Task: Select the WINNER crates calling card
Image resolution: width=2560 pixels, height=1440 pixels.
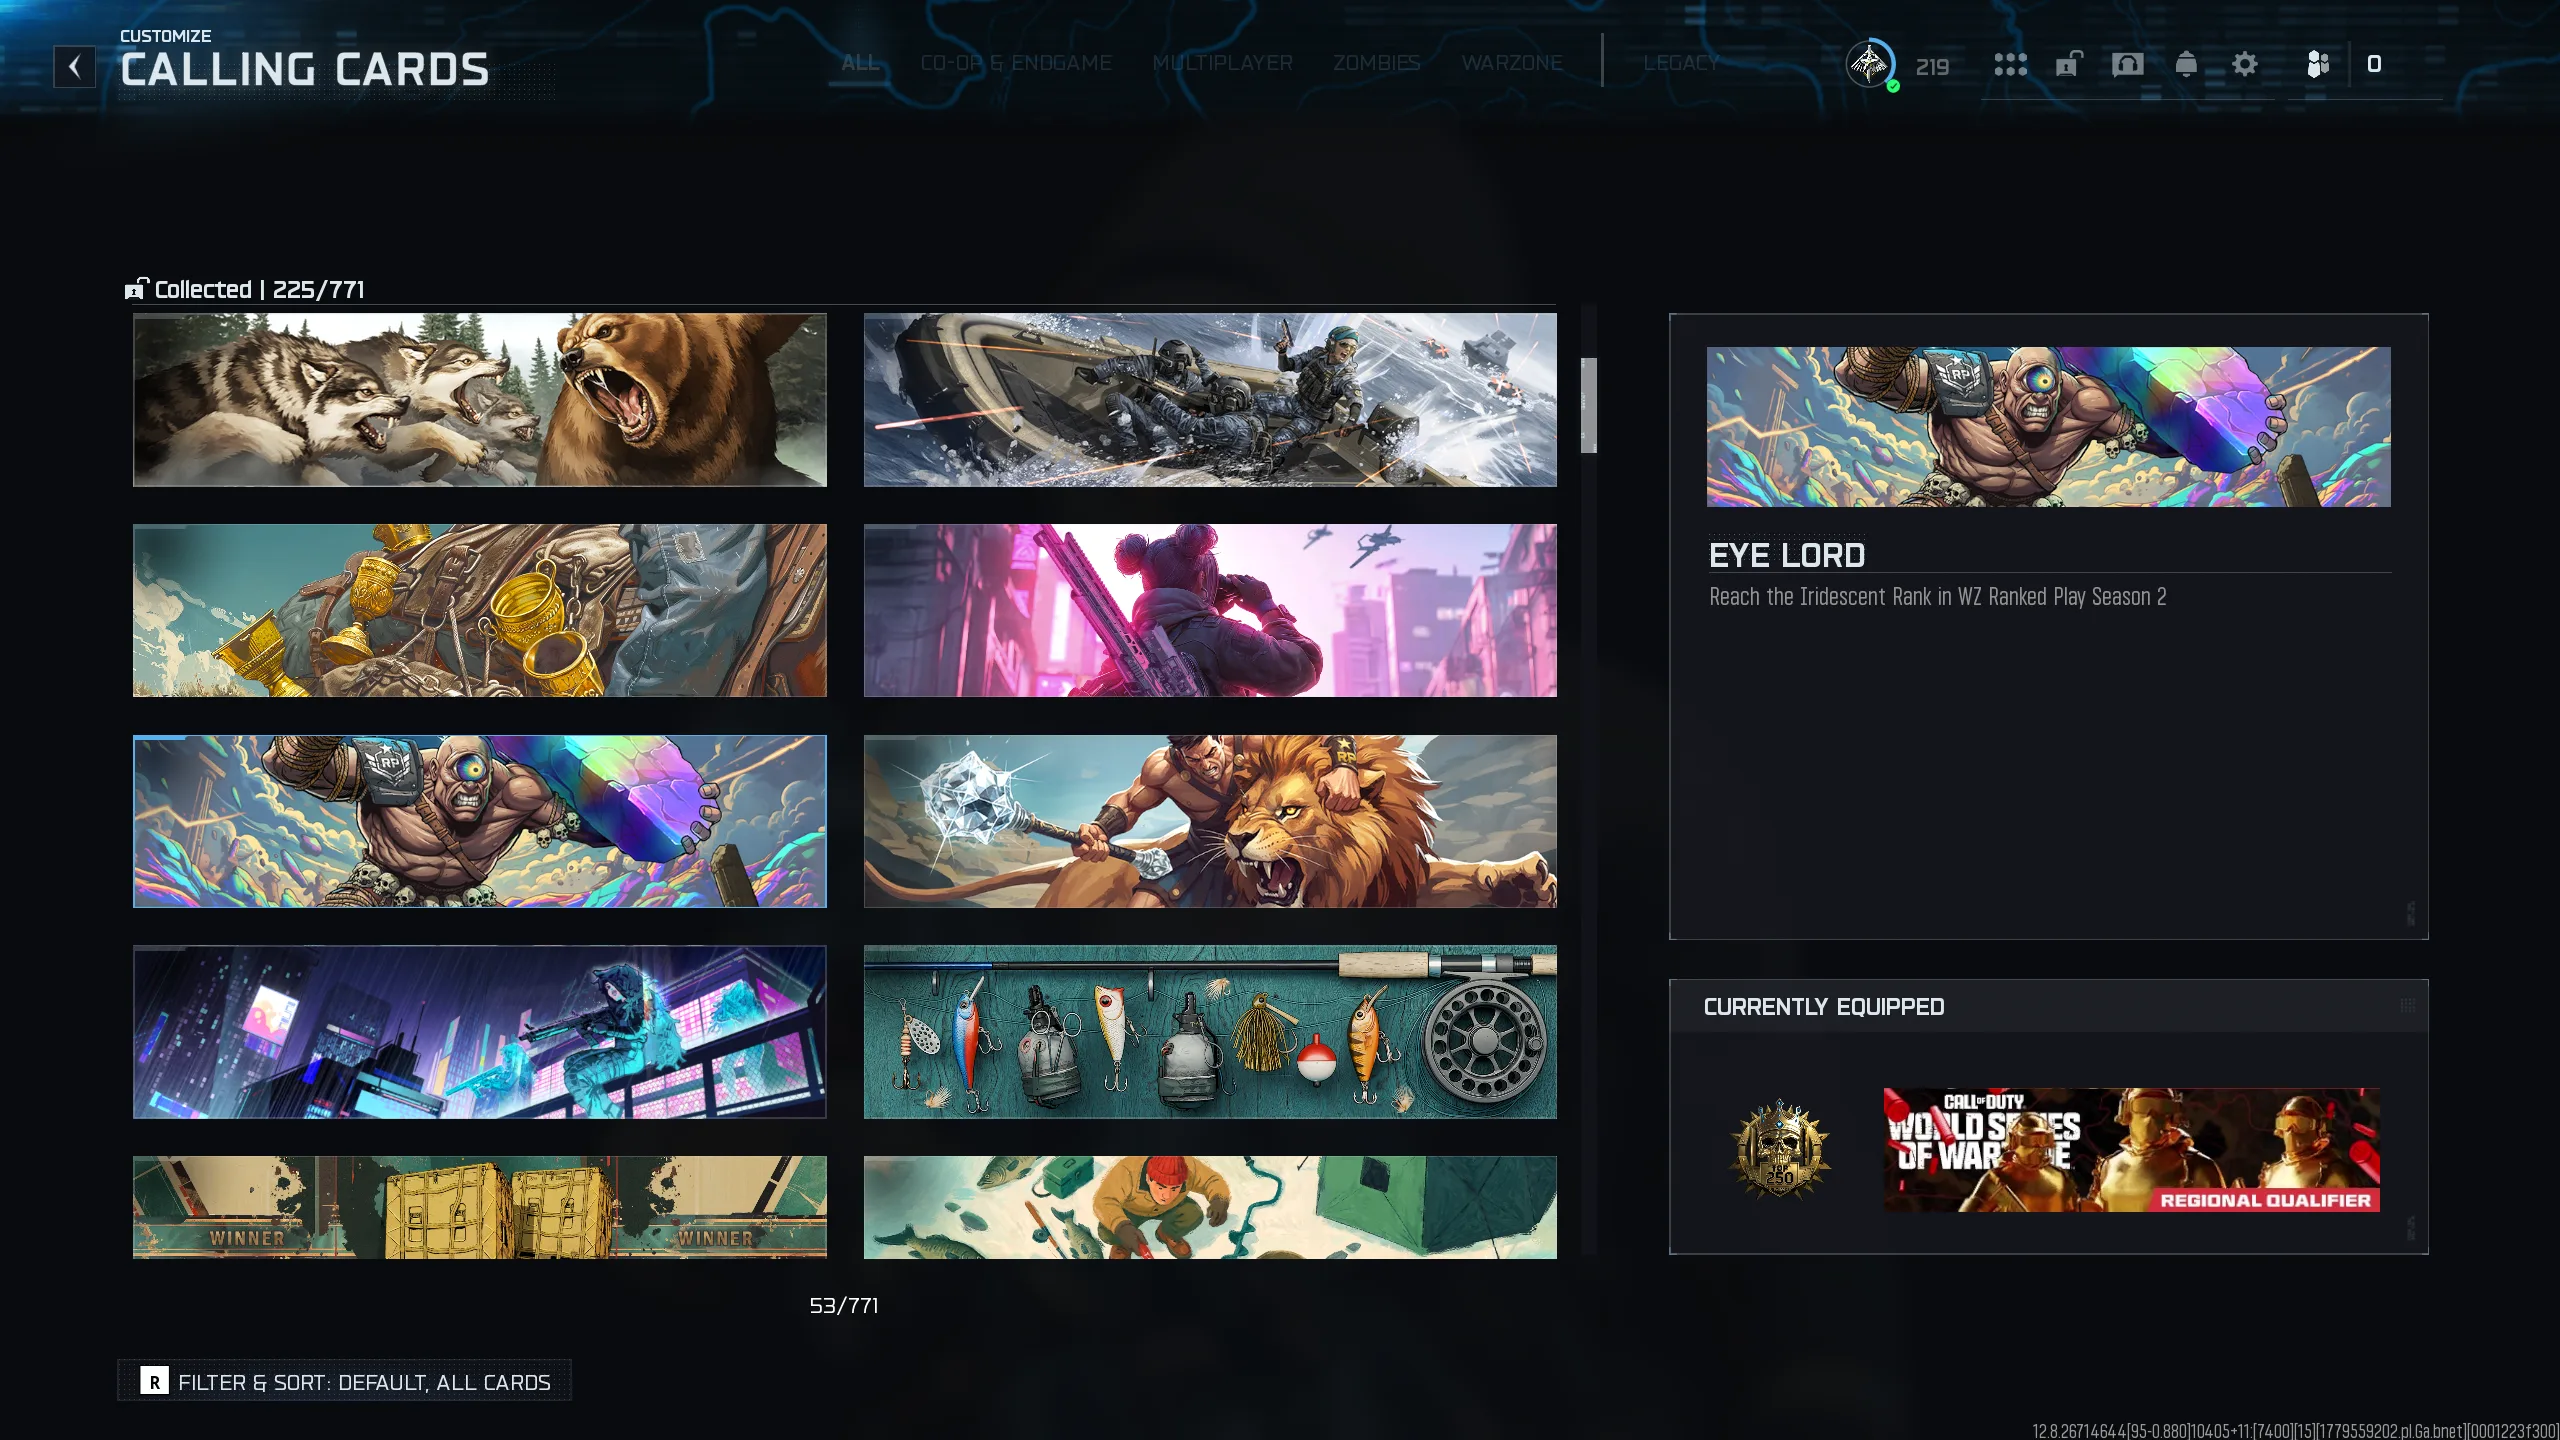Action: 480,1208
